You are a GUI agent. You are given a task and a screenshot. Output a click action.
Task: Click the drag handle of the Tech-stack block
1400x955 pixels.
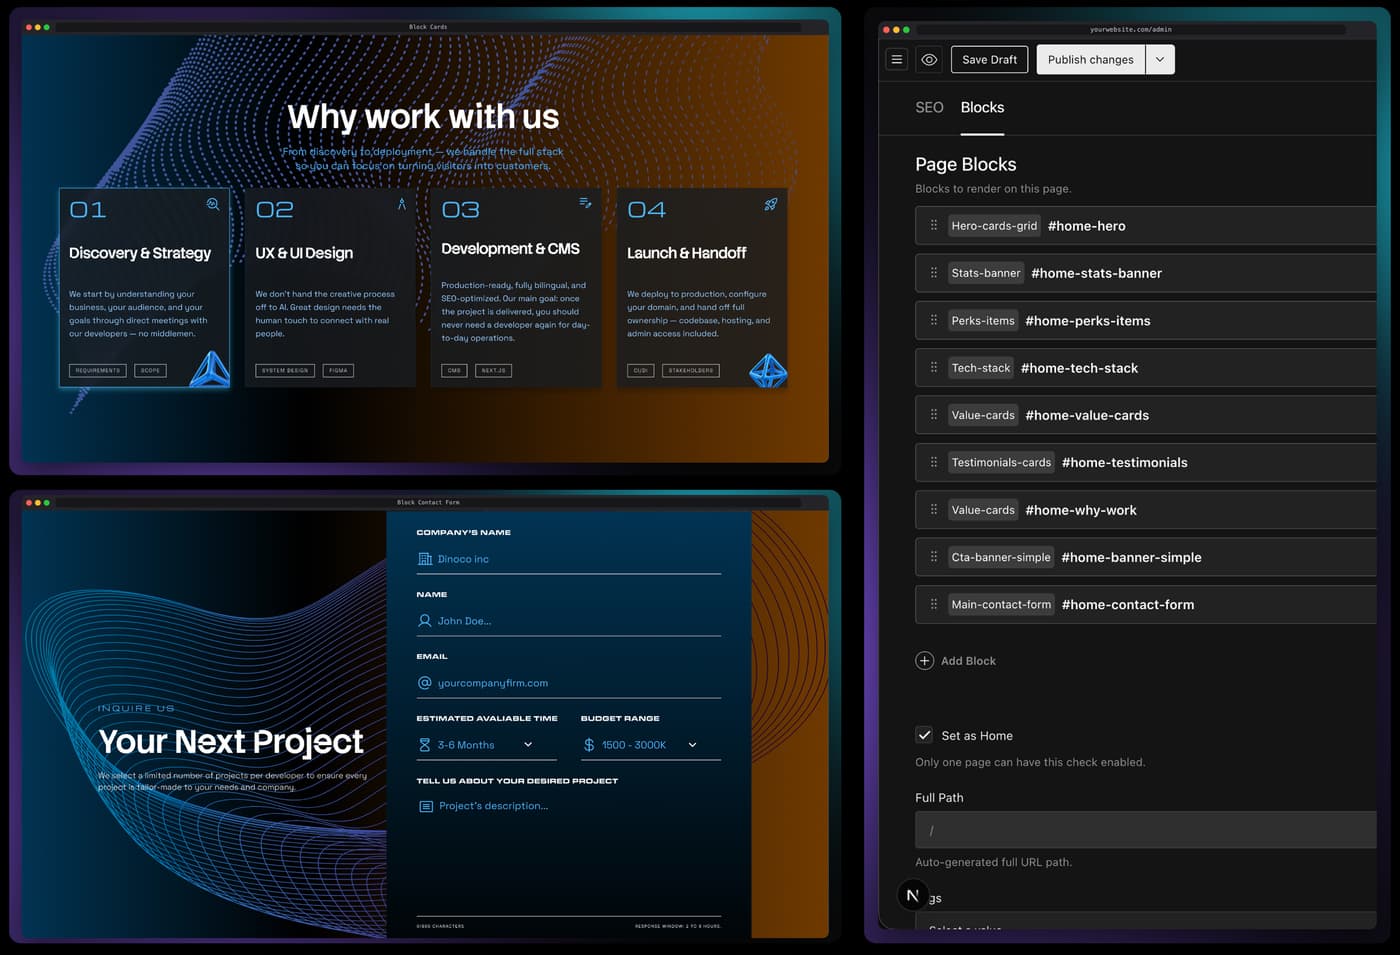(x=934, y=367)
